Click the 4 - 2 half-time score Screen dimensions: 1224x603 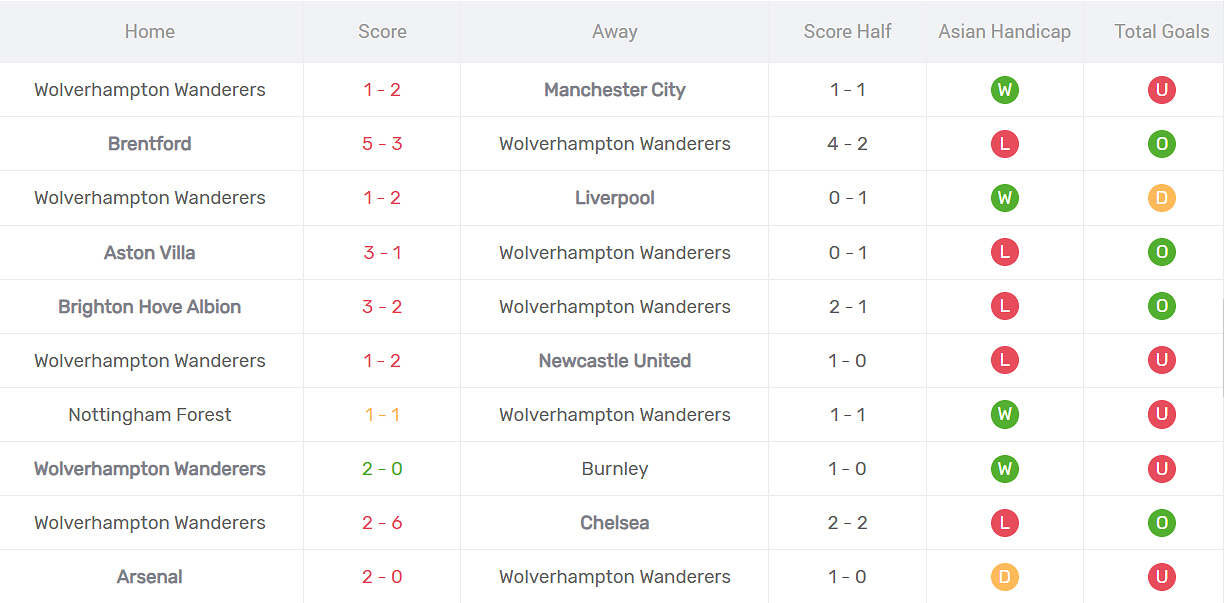pos(847,144)
